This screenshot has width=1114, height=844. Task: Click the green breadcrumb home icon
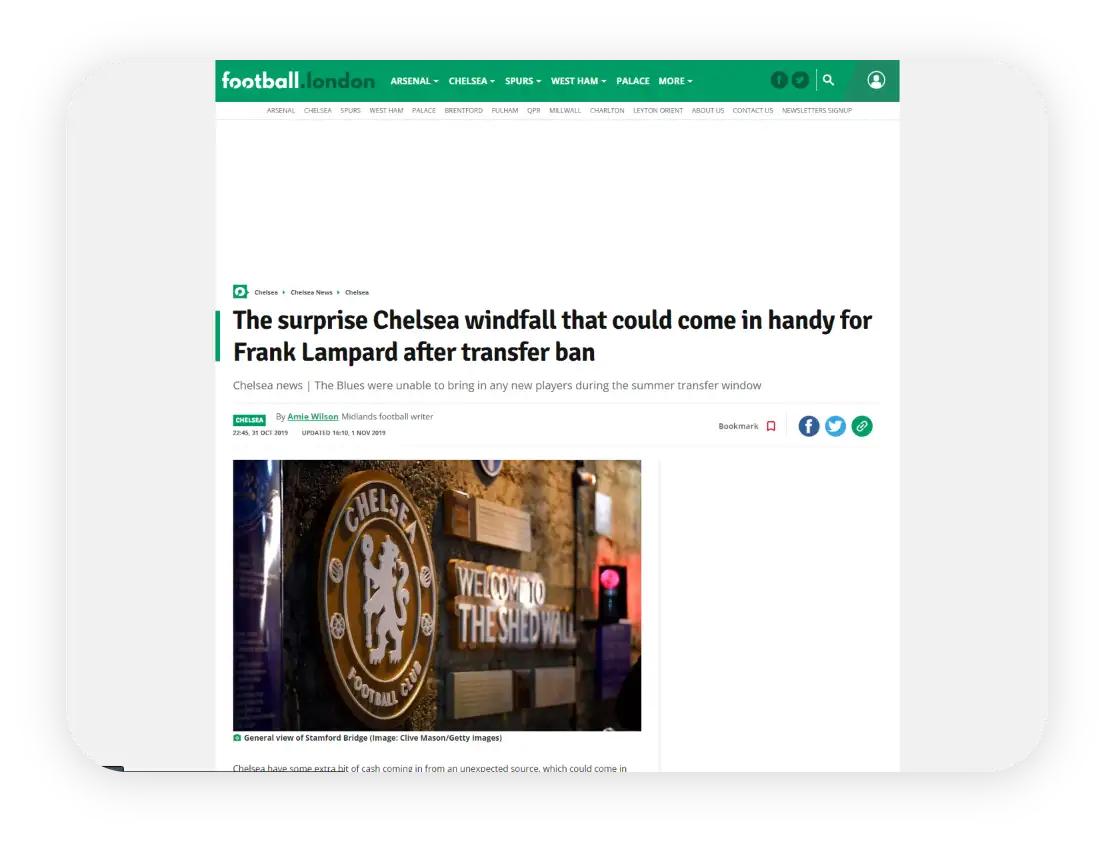(x=240, y=292)
